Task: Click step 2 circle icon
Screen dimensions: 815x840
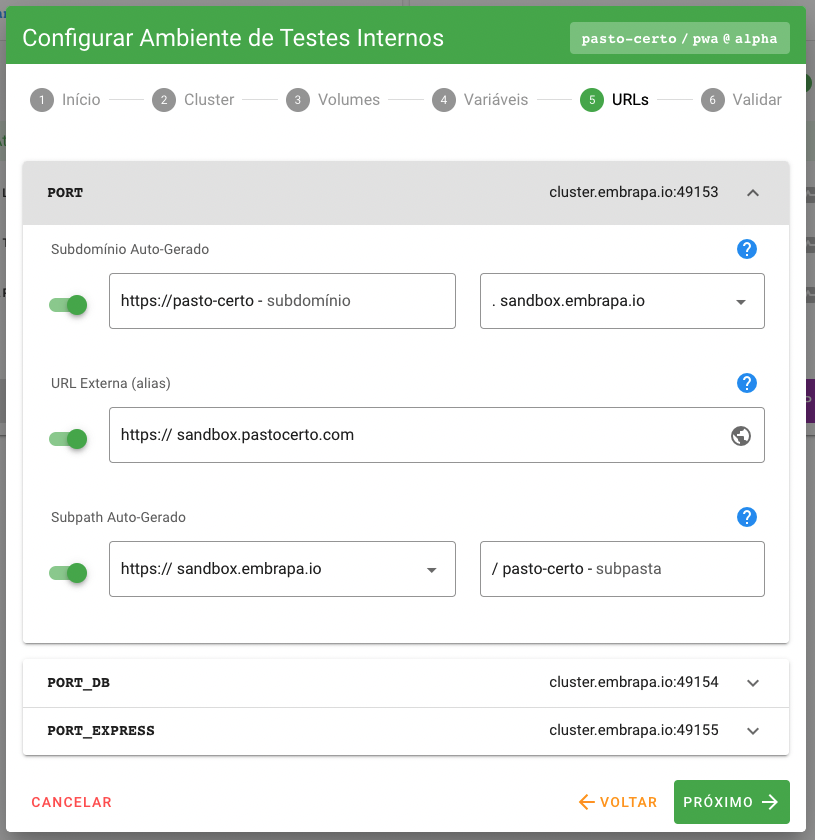Action: (x=164, y=100)
